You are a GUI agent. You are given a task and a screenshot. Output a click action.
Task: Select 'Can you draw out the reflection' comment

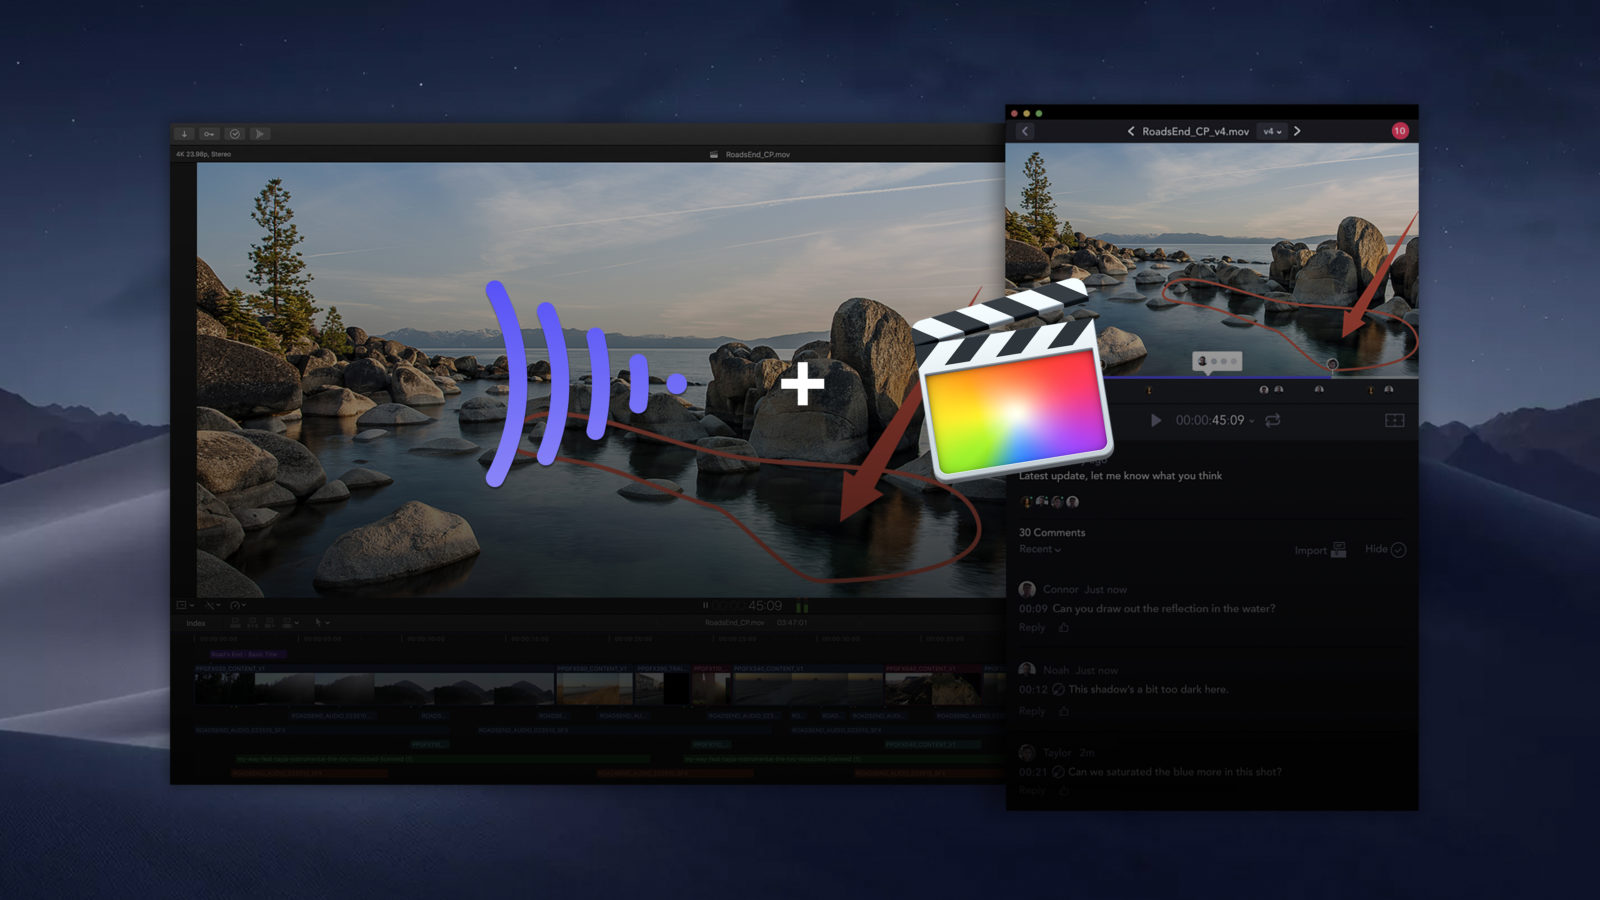tap(1164, 608)
